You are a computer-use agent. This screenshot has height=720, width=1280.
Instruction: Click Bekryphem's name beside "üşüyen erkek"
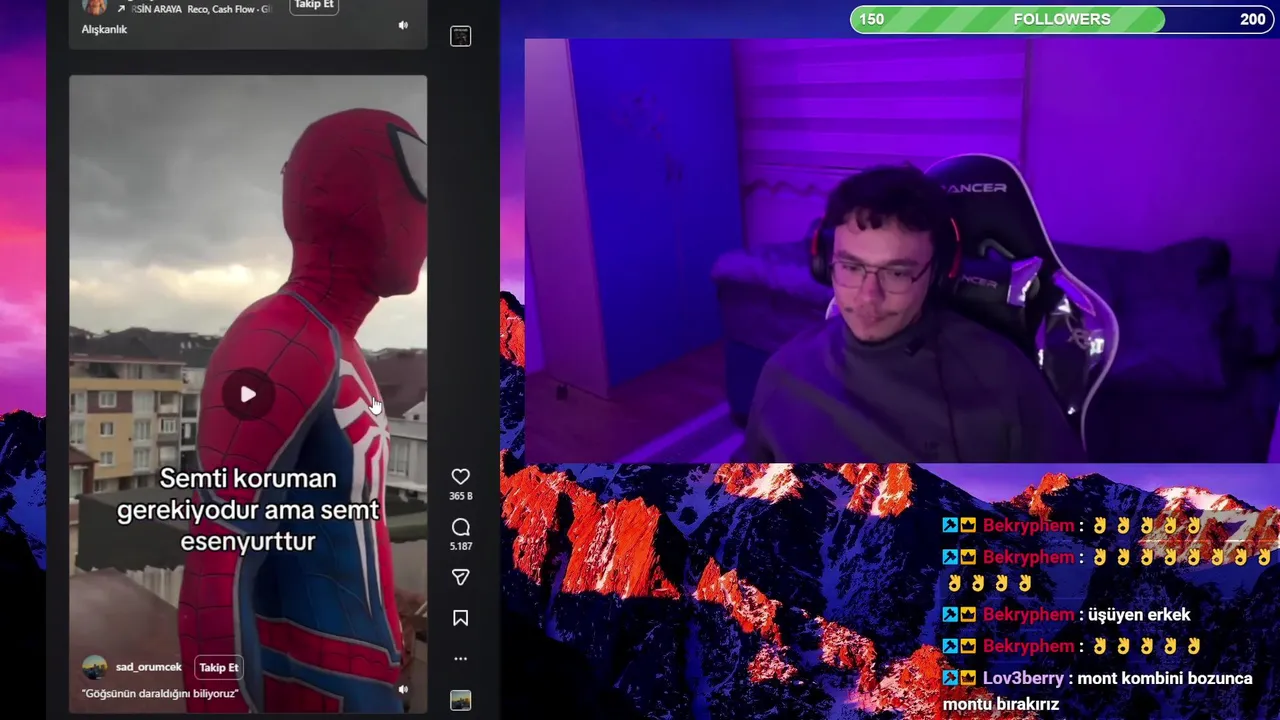1028,615
